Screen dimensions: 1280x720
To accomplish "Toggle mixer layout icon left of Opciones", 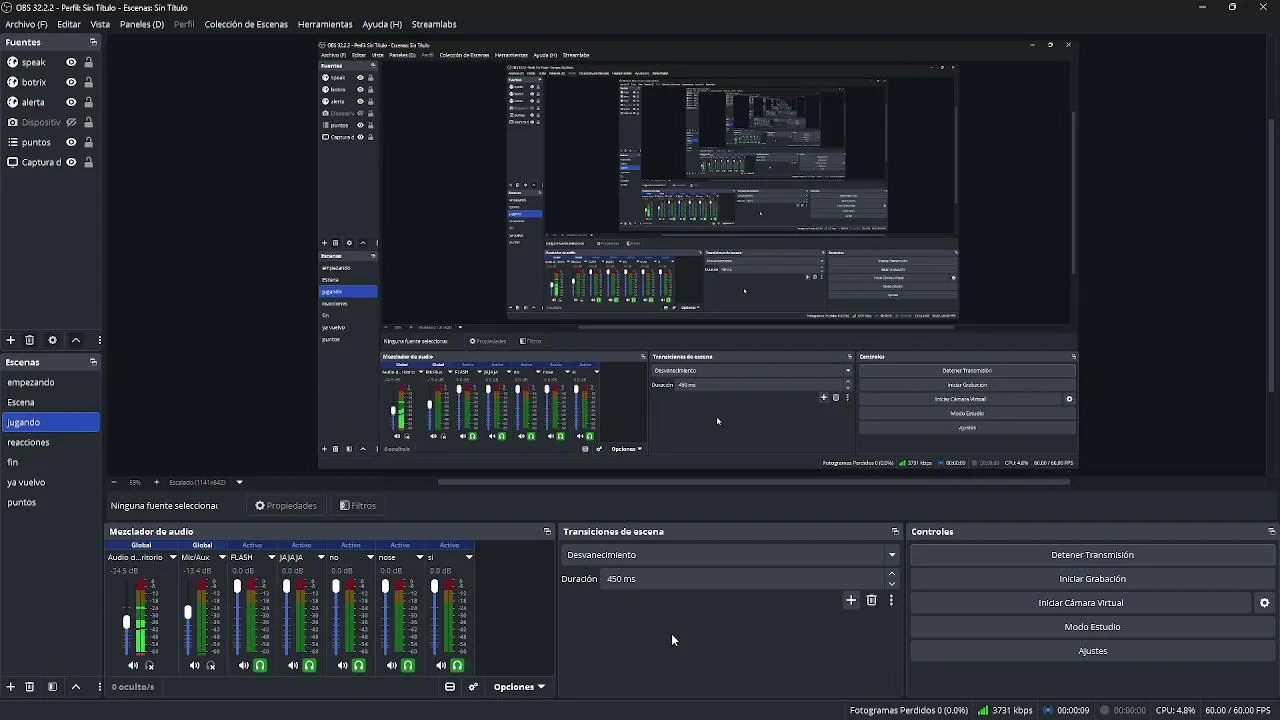I will click(x=450, y=687).
